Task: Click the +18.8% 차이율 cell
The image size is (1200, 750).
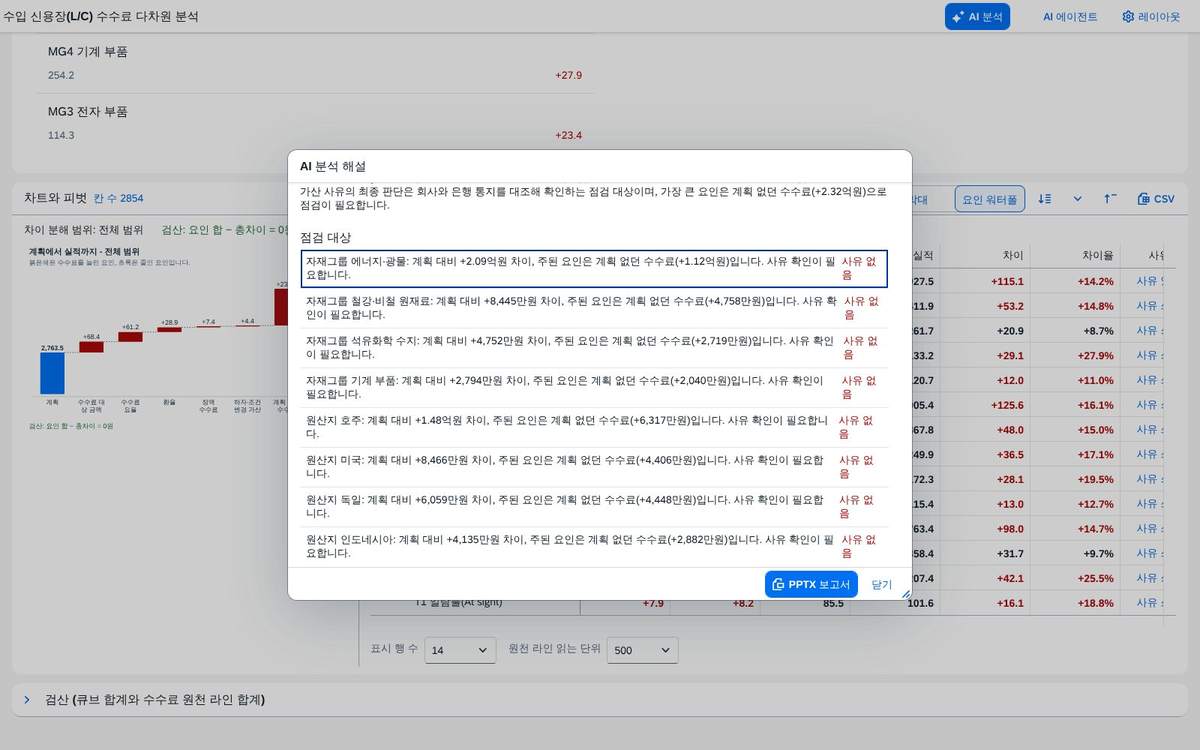Action: click(x=1095, y=603)
